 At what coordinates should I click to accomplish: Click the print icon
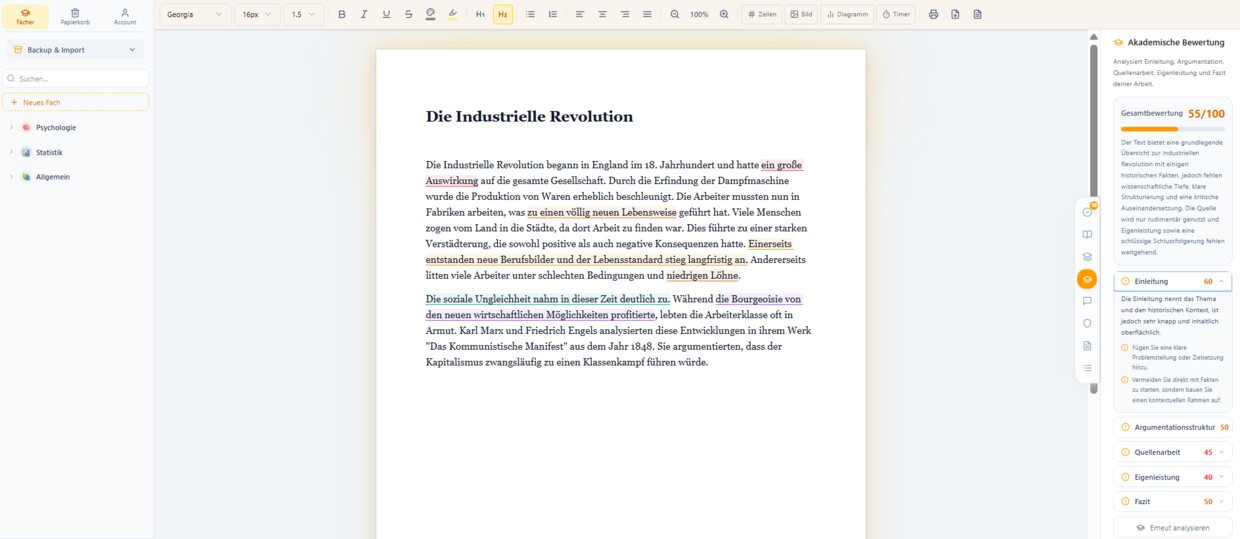933,15
